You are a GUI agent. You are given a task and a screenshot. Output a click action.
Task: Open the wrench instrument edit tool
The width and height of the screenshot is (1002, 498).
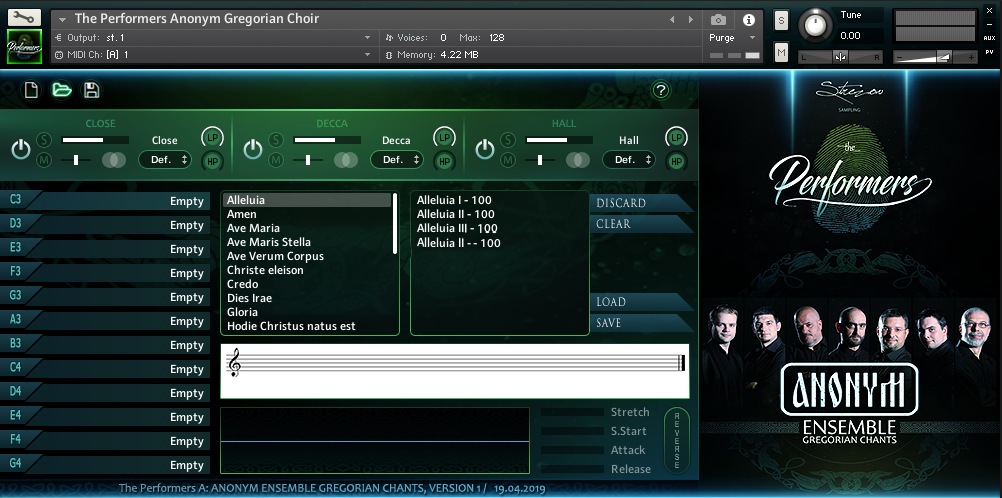click(24, 17)
